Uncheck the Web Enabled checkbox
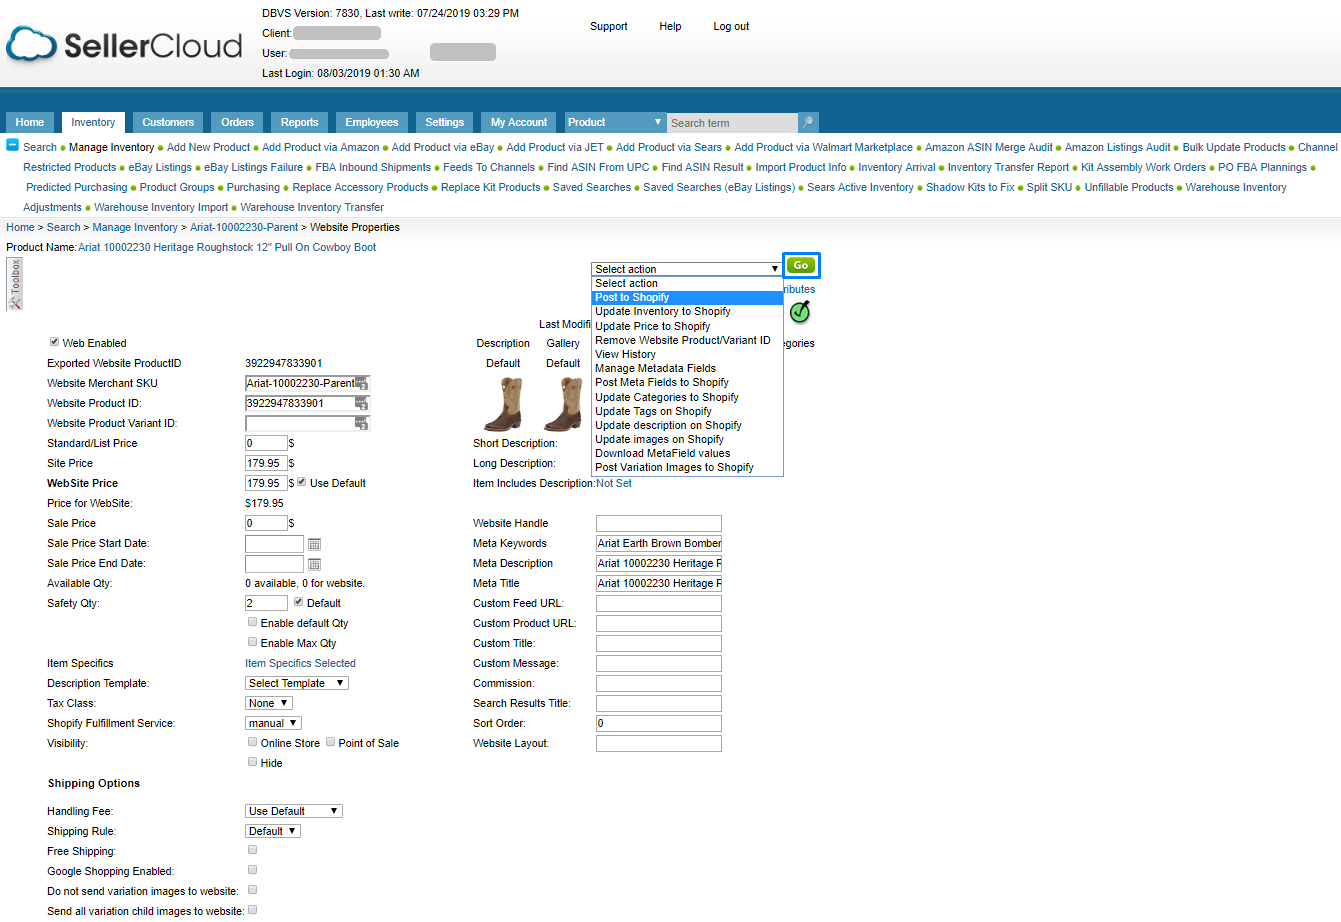Screen dimensions: 1341x922 54,342
